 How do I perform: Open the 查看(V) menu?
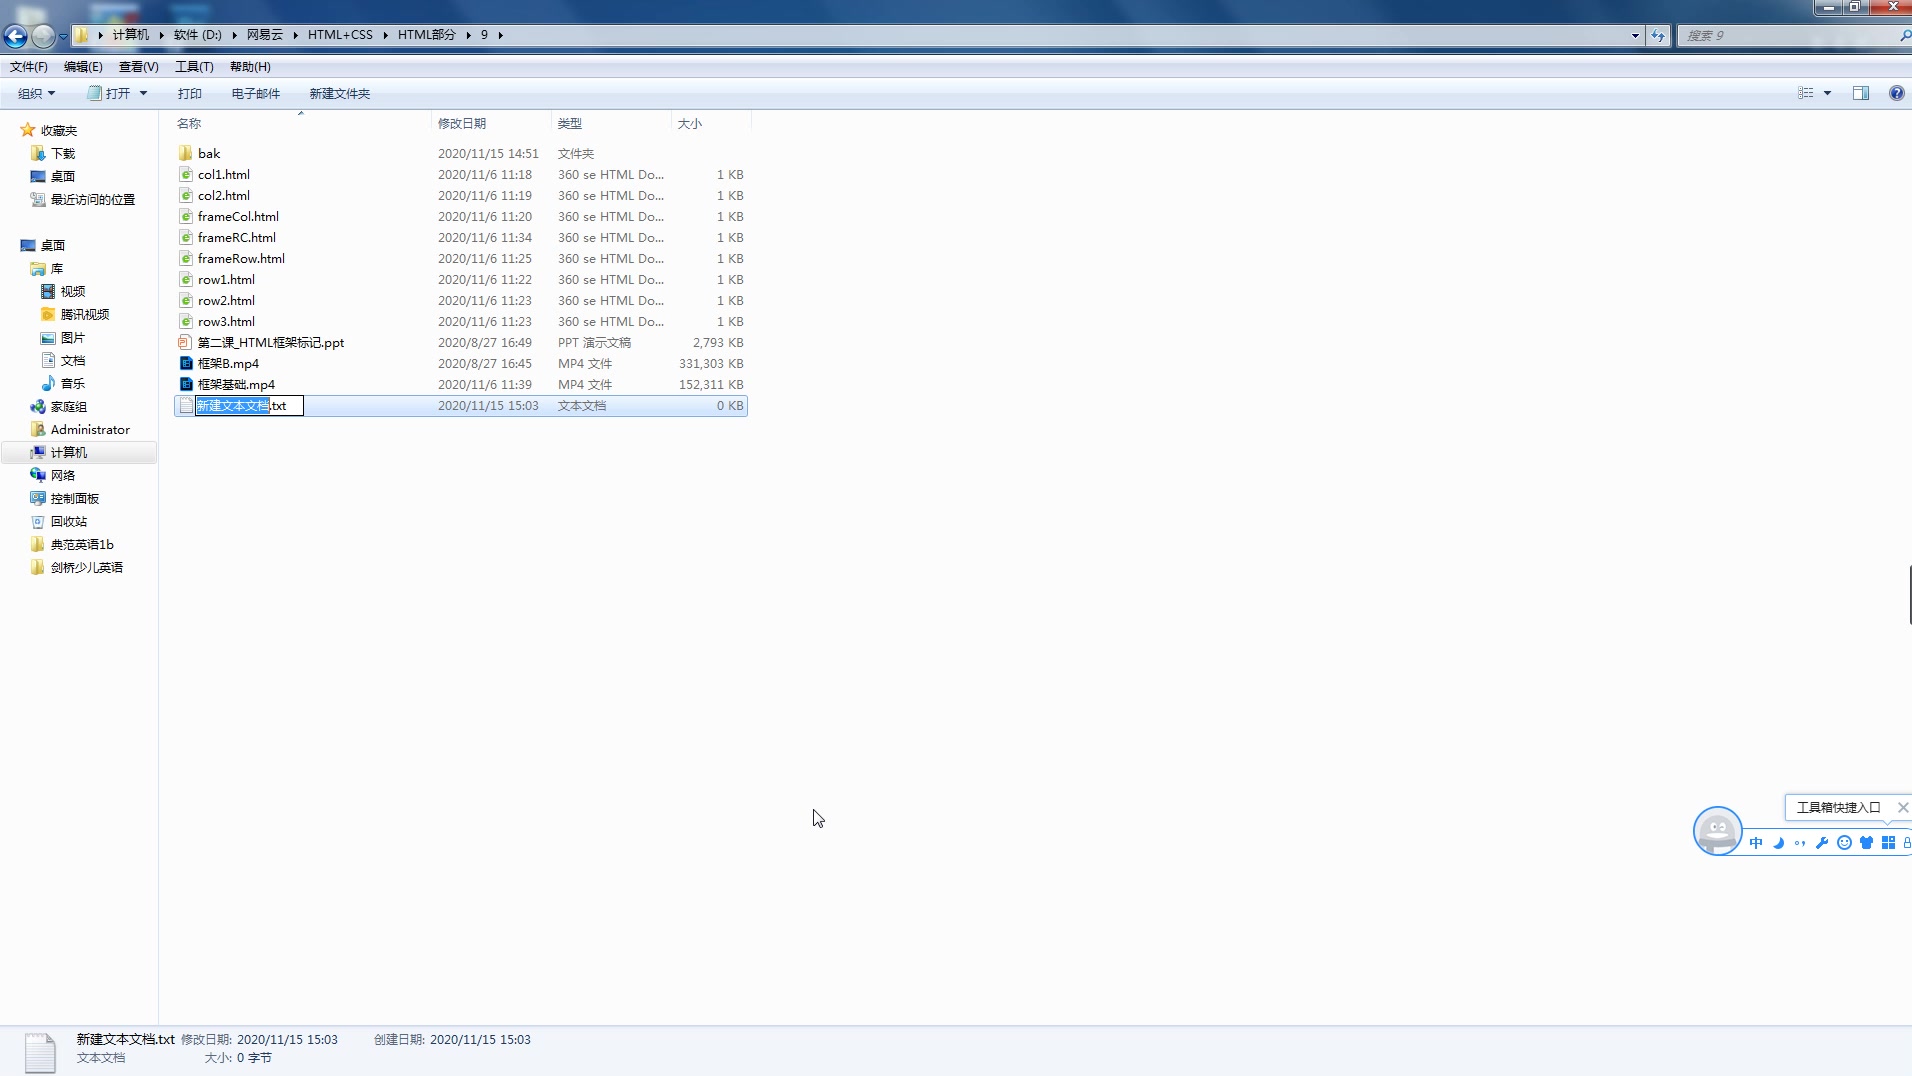point(138,67)
